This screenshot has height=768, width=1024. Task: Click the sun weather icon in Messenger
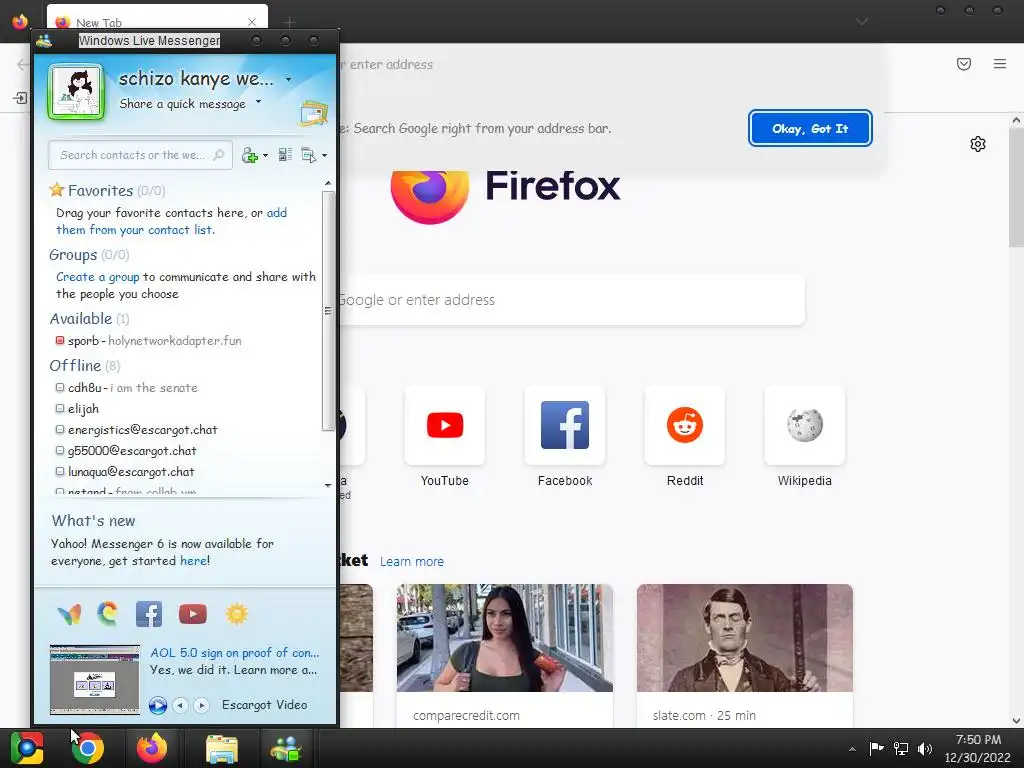[236, 614]
